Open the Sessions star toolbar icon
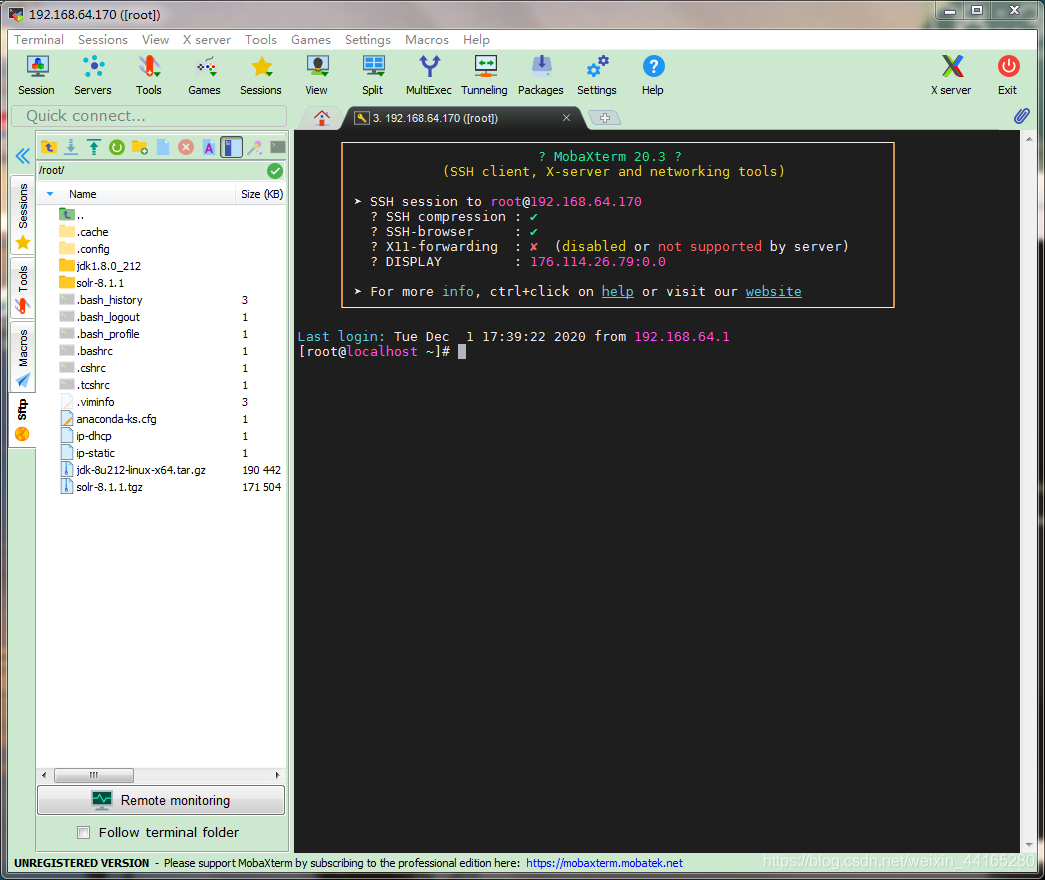 261,75
